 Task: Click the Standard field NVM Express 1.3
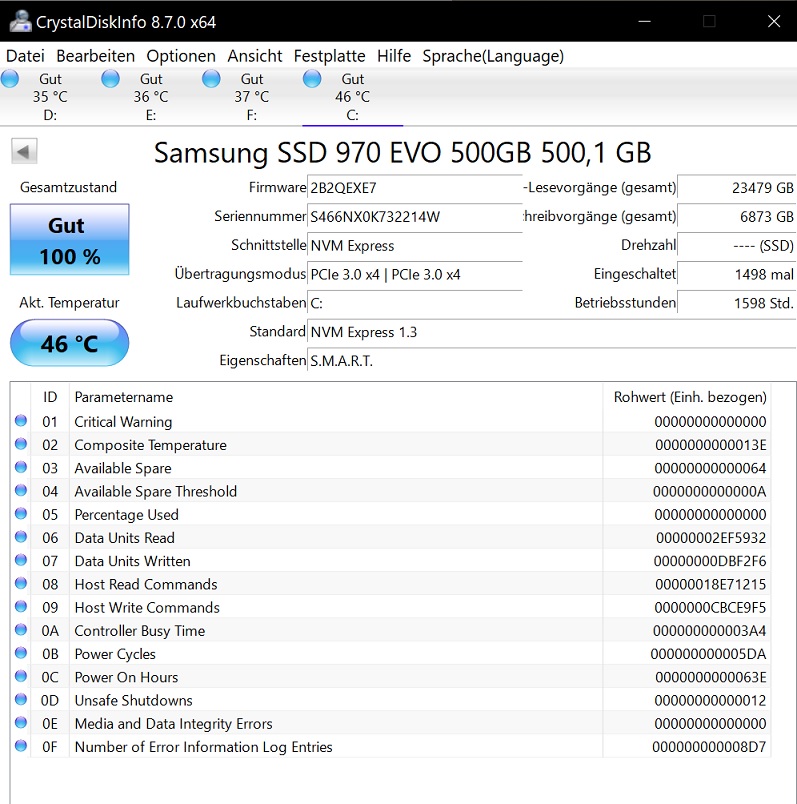pos(551,332)
